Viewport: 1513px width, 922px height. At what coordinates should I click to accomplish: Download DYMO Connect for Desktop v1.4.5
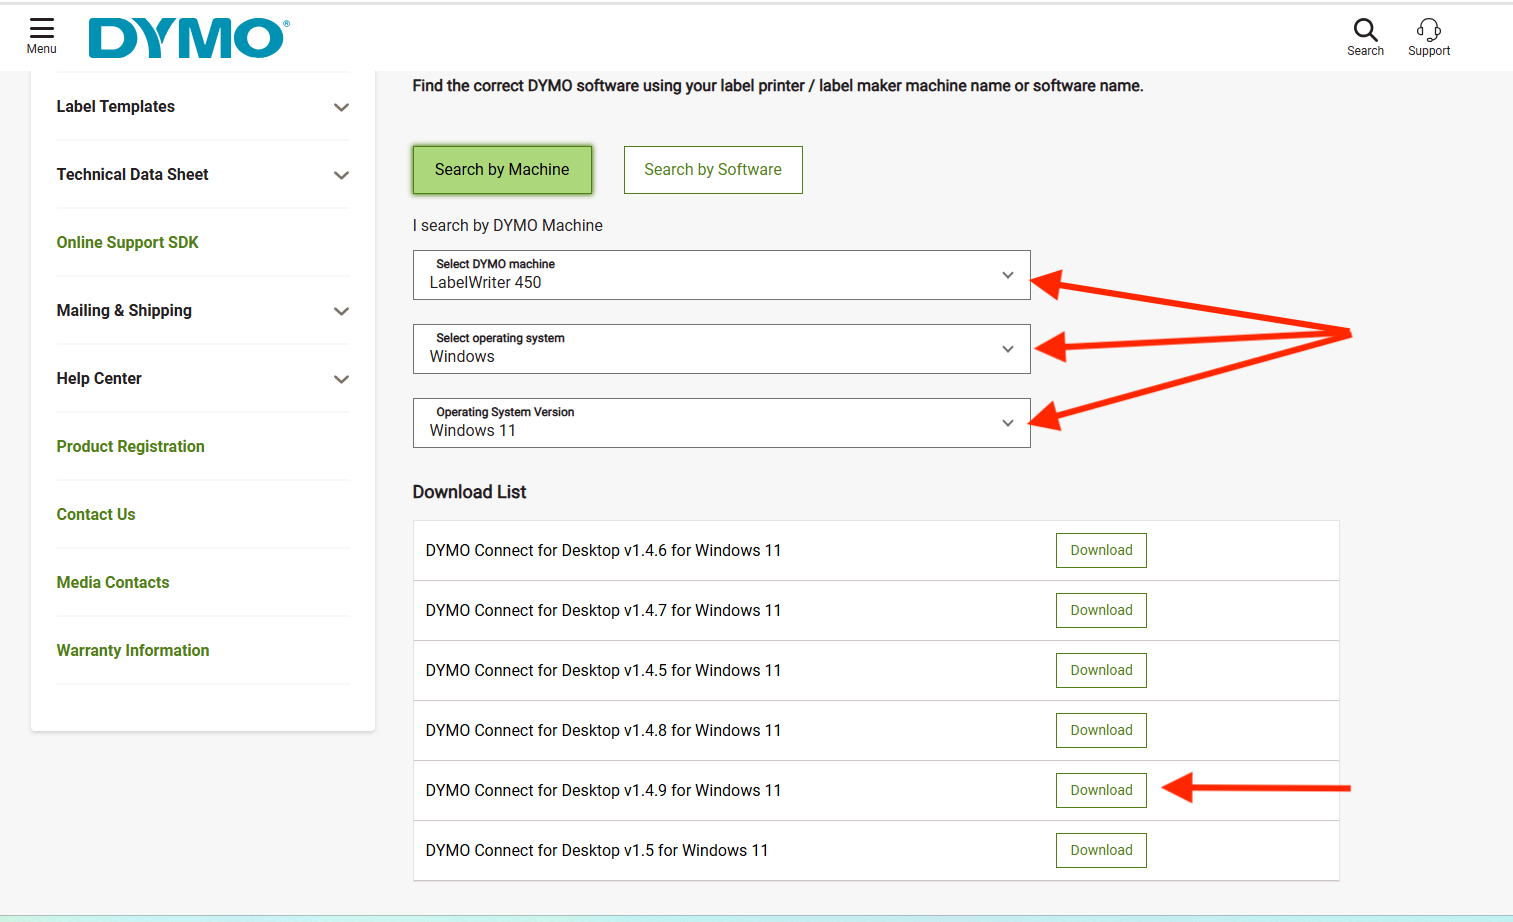[x=1101, y=670]
